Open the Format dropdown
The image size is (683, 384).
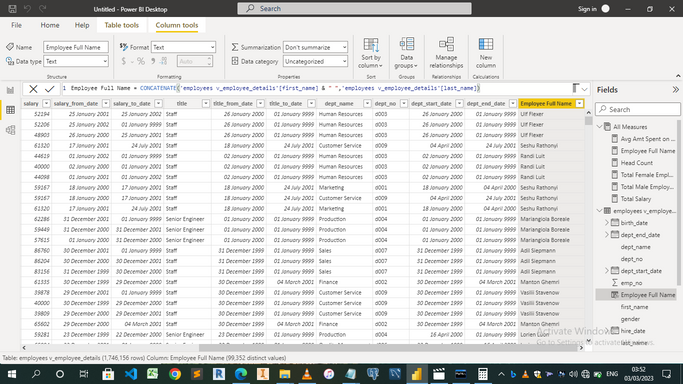(x=183, y=47)
